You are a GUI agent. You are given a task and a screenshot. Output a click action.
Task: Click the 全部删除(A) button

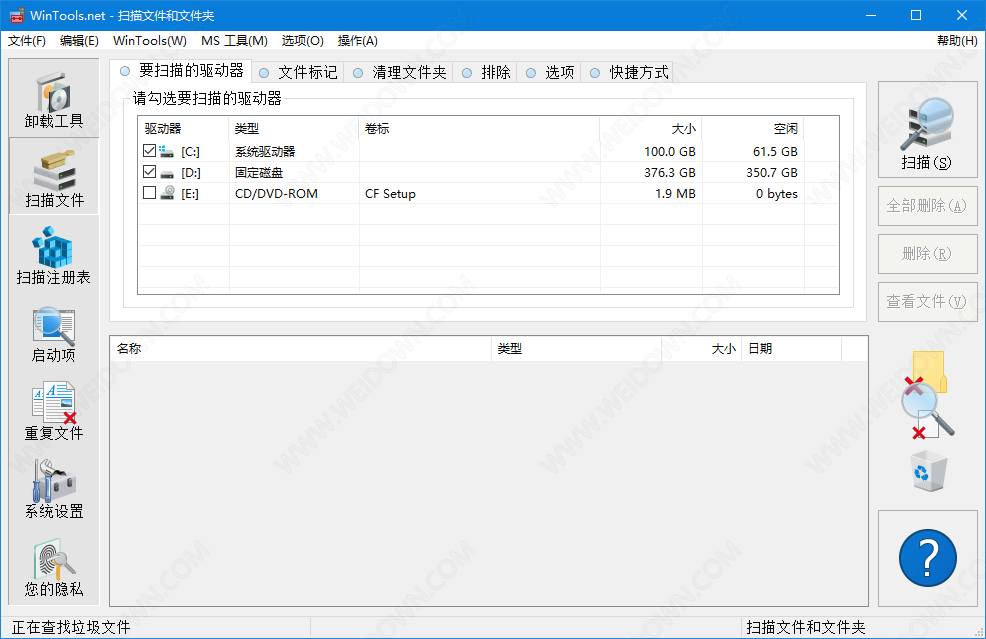pyautogui.click(x=928, y=206)
